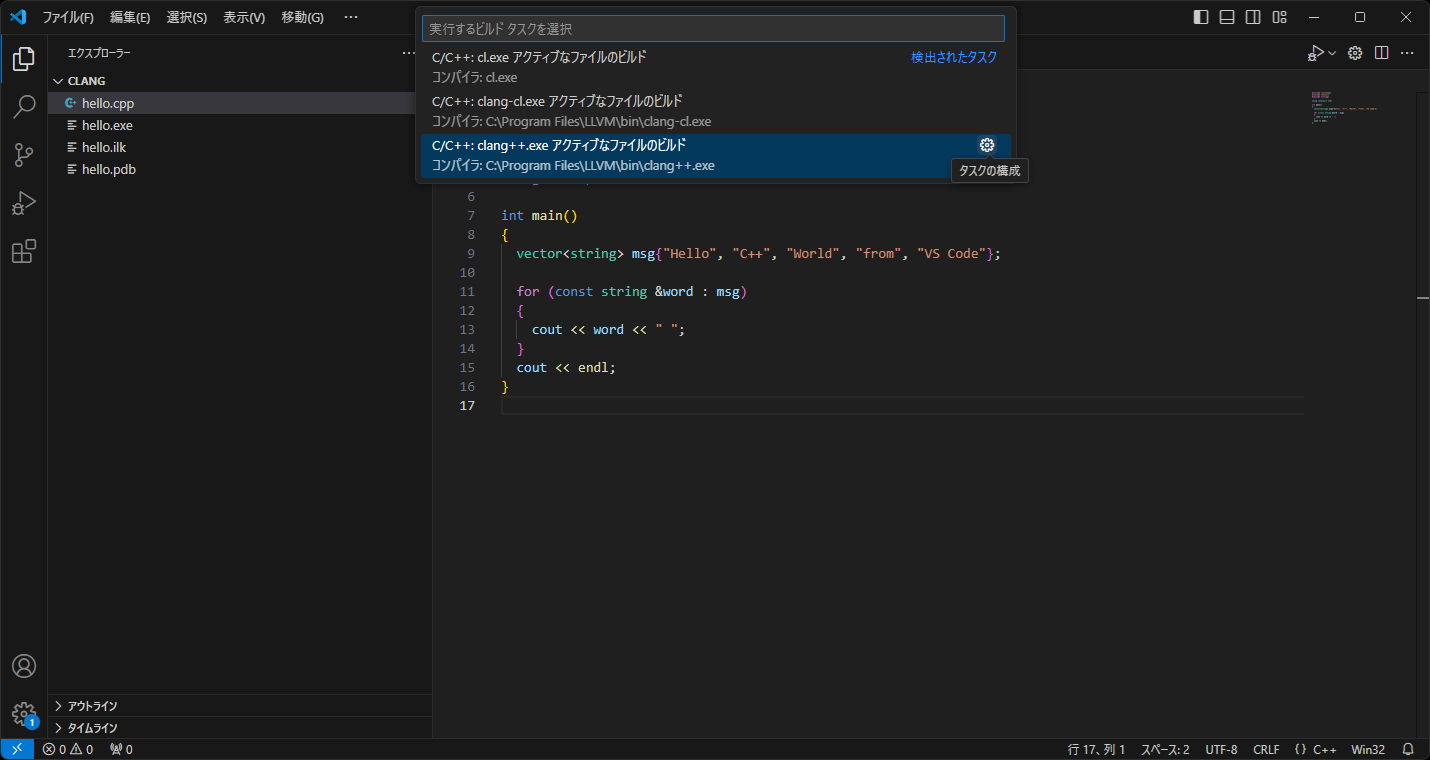The width and height of the screenshot is (1430, 760).
Task: Click the notifications bell icon
Action: (1409, 748)
